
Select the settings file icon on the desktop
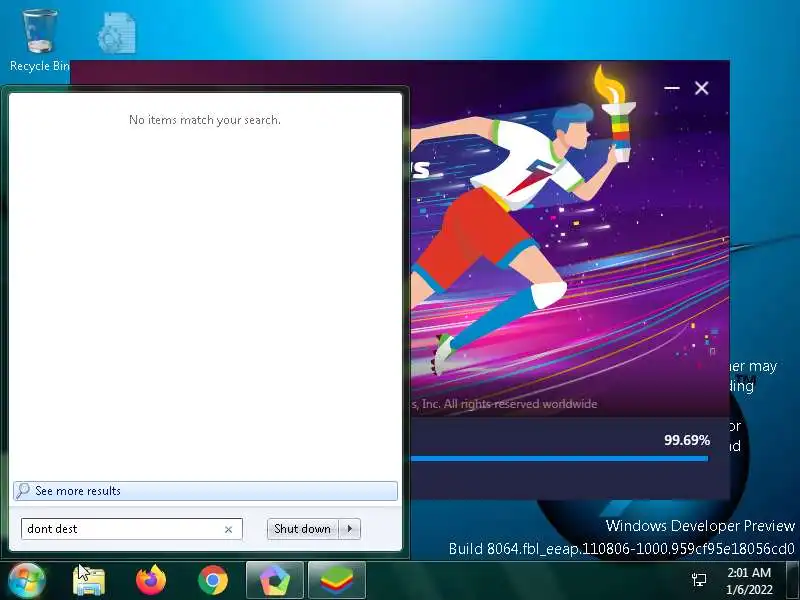tap(117, 33)
